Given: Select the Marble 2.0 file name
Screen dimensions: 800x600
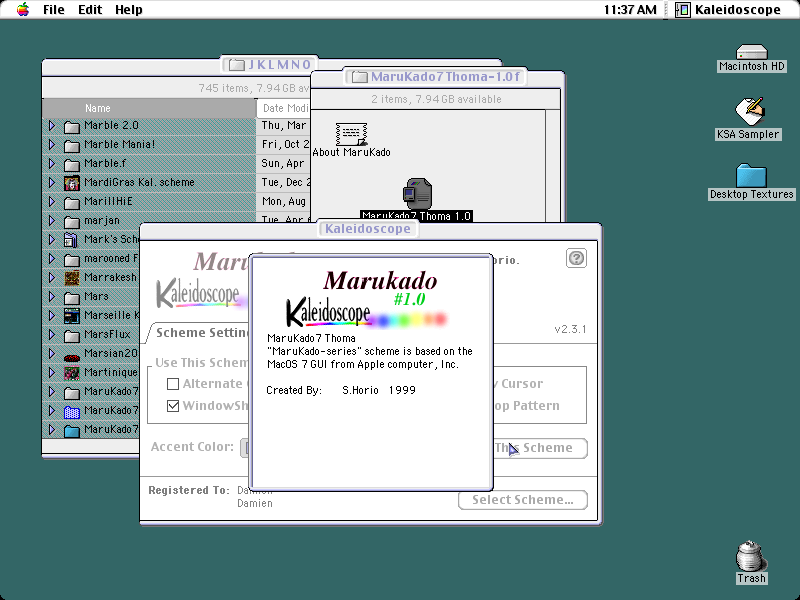Looking at the screenshot, I should [111, 126].
